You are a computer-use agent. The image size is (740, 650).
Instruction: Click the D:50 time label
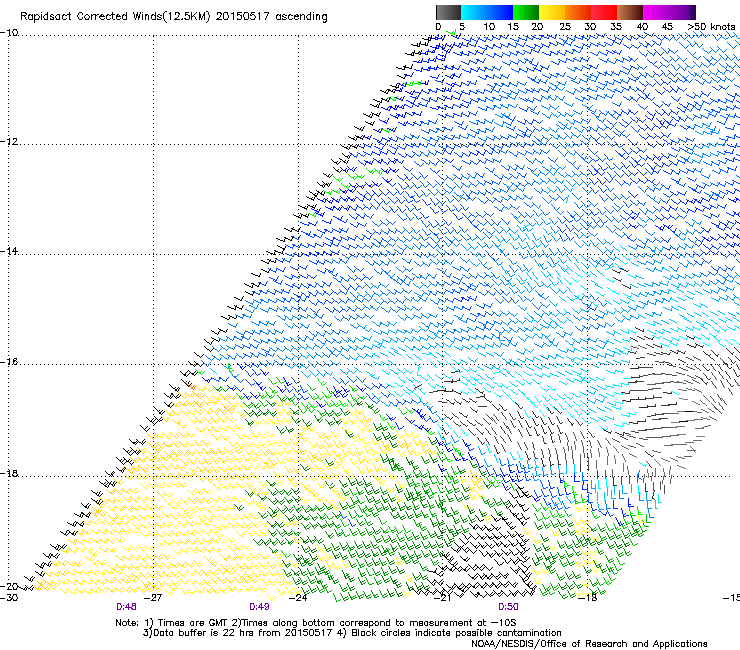(x=508, y=607)
